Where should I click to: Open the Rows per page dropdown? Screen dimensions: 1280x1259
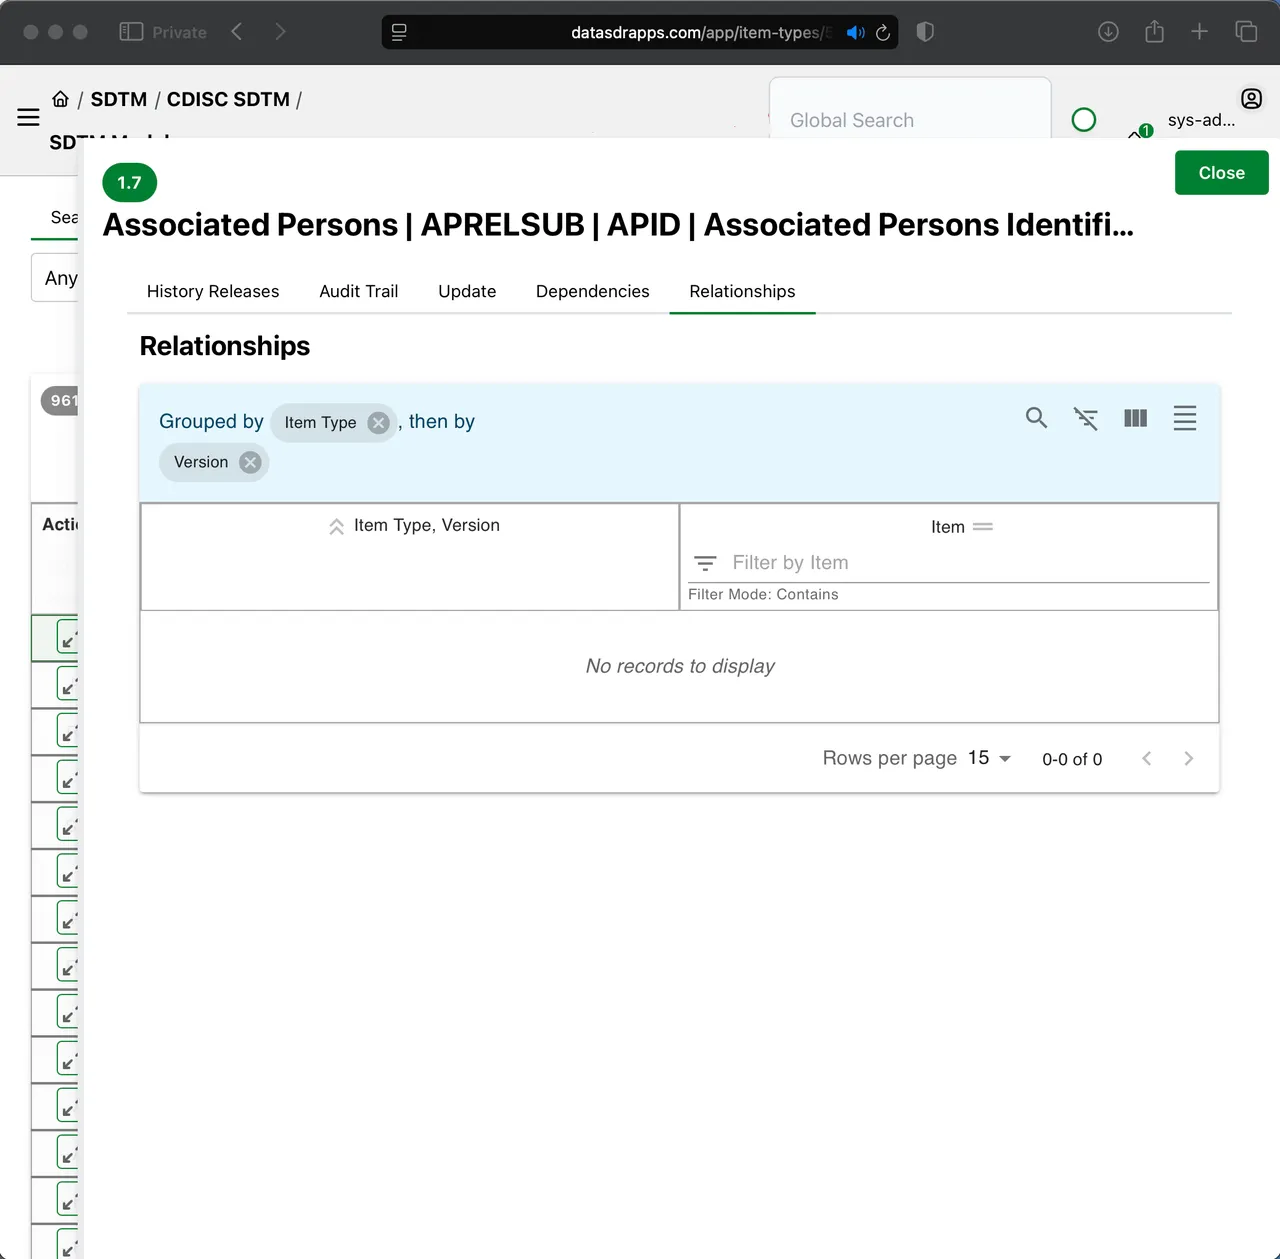coord(989,758)
